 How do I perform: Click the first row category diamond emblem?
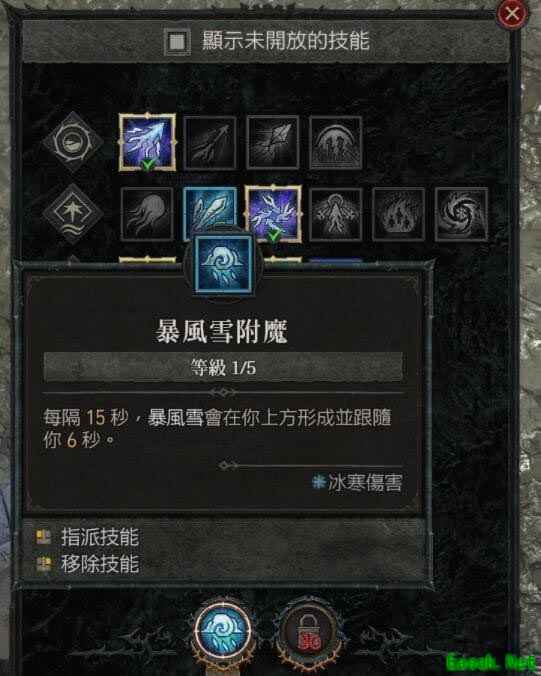[72, 142]
